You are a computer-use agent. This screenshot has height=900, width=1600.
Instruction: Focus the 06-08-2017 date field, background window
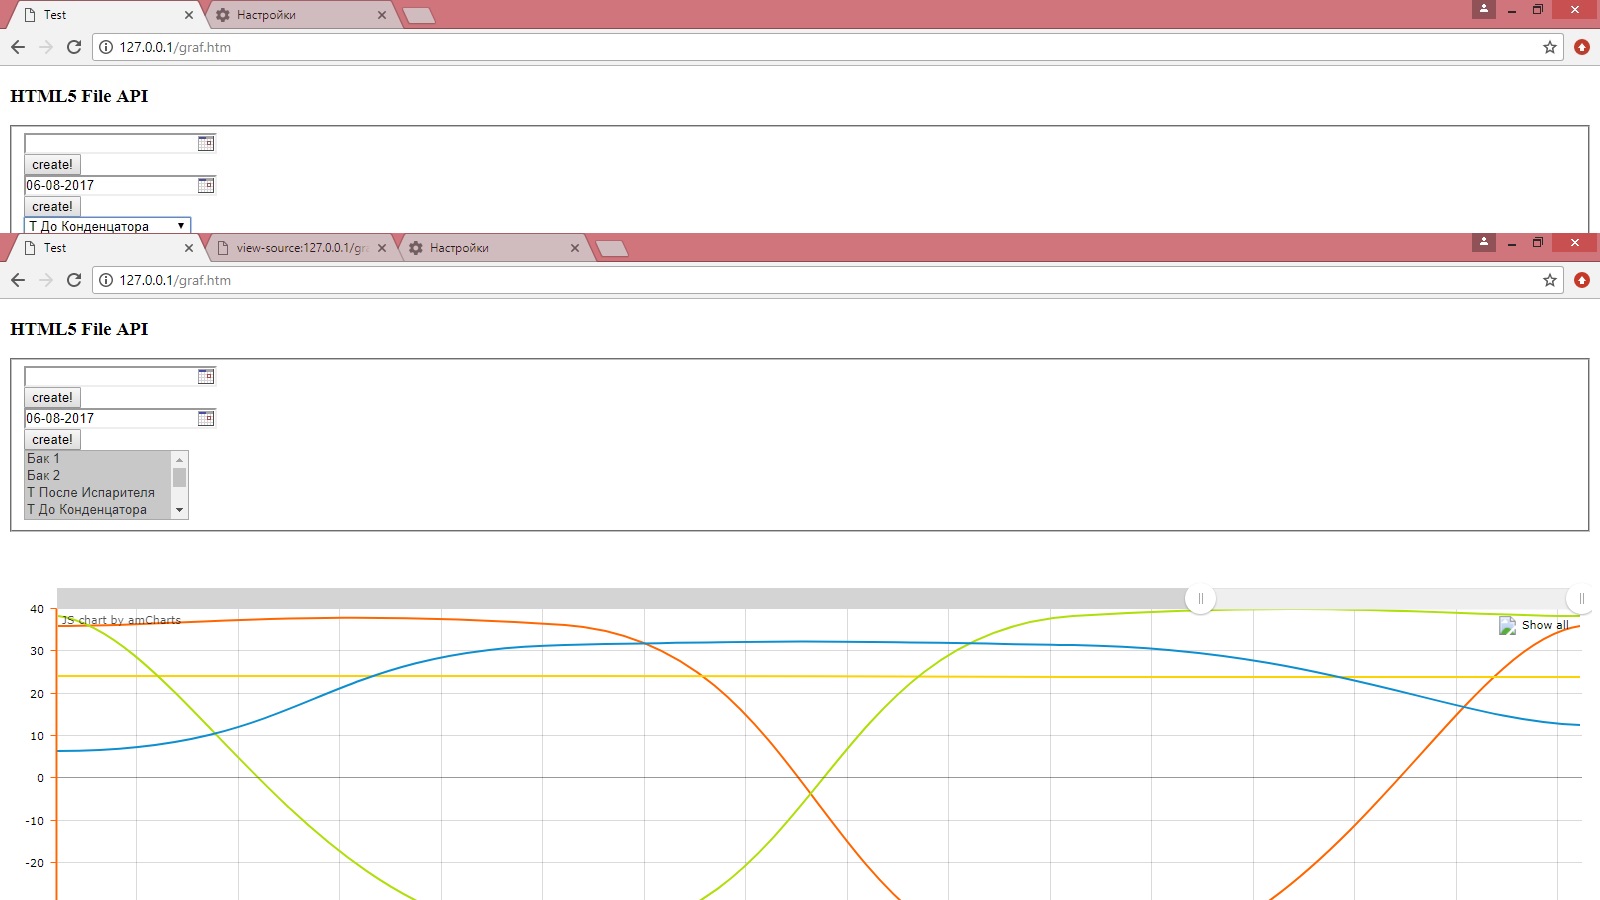(x=110, y=185)
